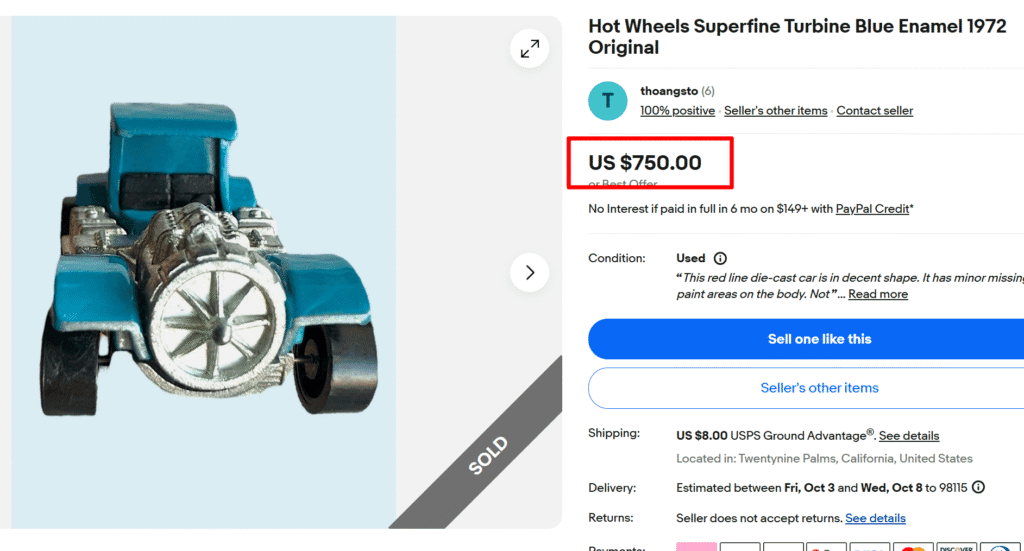This screenshot has height=551, width=1024.
Task: Open the Condition info icon
Action: tap(720, 258)
